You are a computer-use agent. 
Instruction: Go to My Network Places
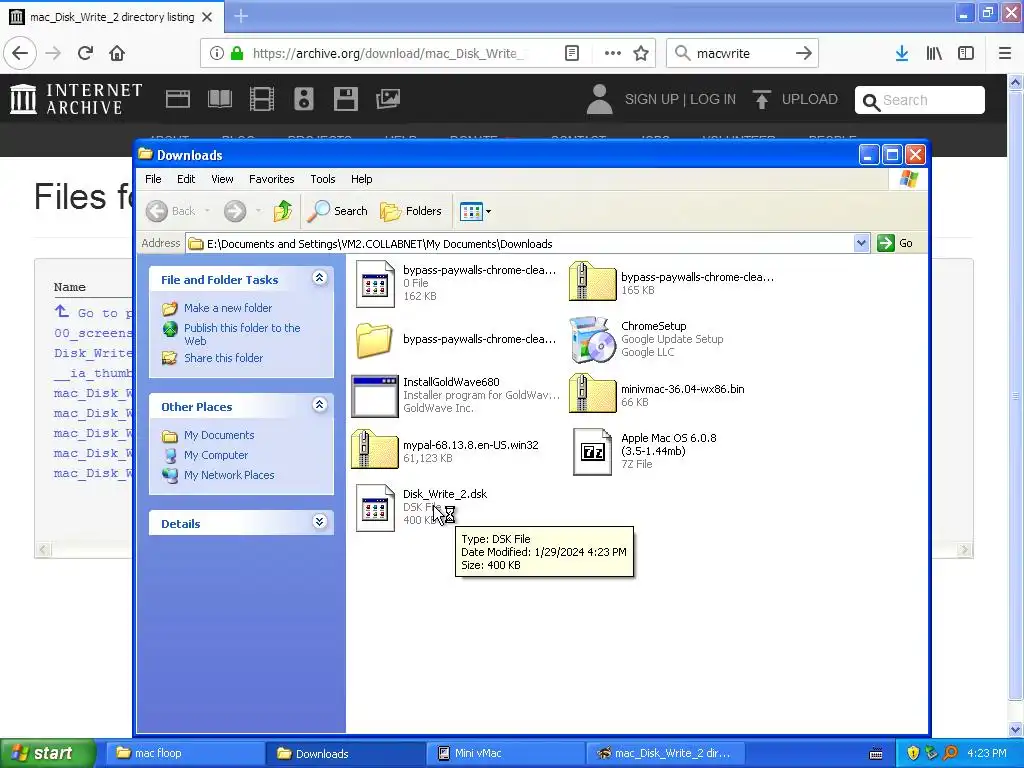pyautogui.click(x=229, y=475)
